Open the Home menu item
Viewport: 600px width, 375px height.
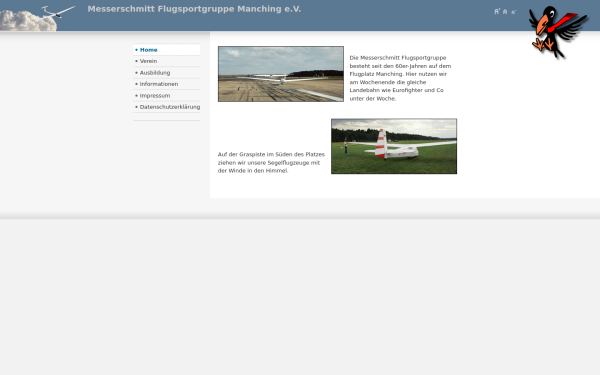(166, 50)
